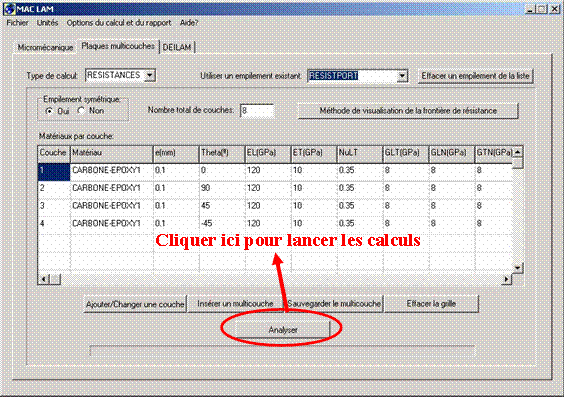Screen dimensions: 566x397
Task: Minimize the MAC LAM window
Action: pos(529,9)
